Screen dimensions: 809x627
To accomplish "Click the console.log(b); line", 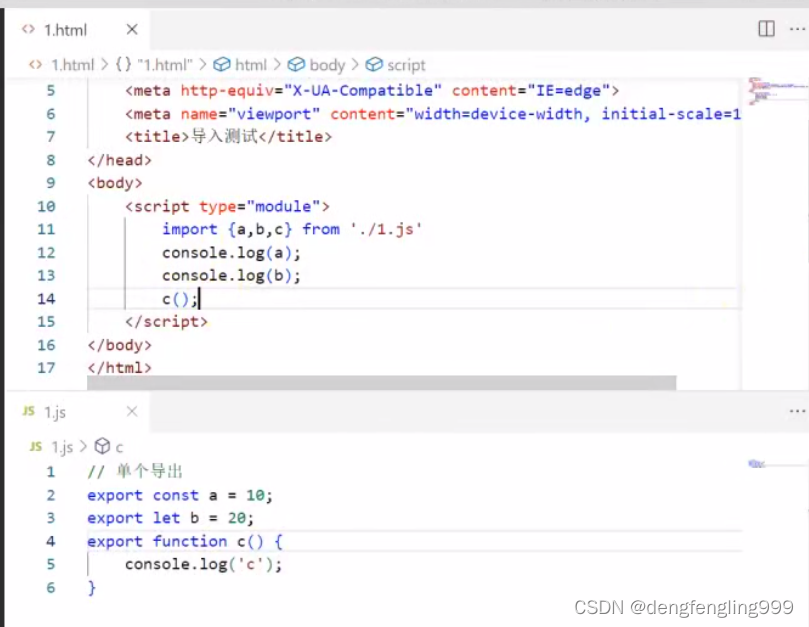I will click(231, 276).
